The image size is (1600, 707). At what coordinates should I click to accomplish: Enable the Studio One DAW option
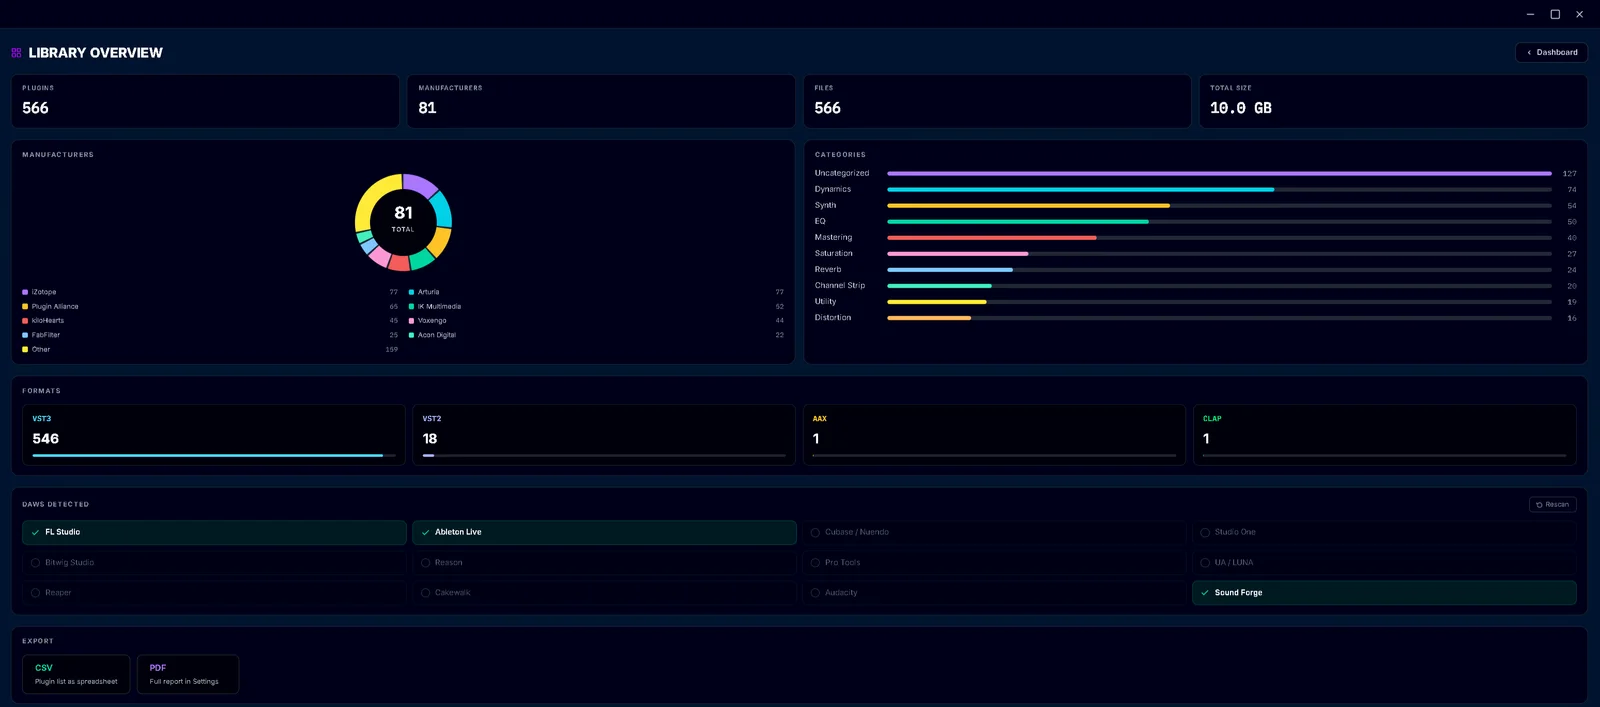coord(1384,532)
